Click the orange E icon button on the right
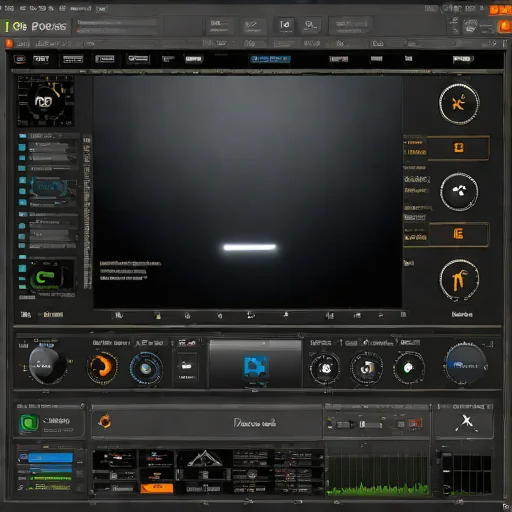512x512 pixels. 459,234
